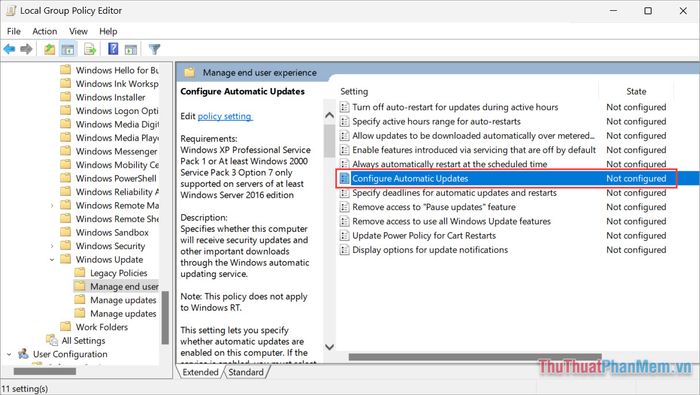
Task: Open the Action menu
Action: 45,31
